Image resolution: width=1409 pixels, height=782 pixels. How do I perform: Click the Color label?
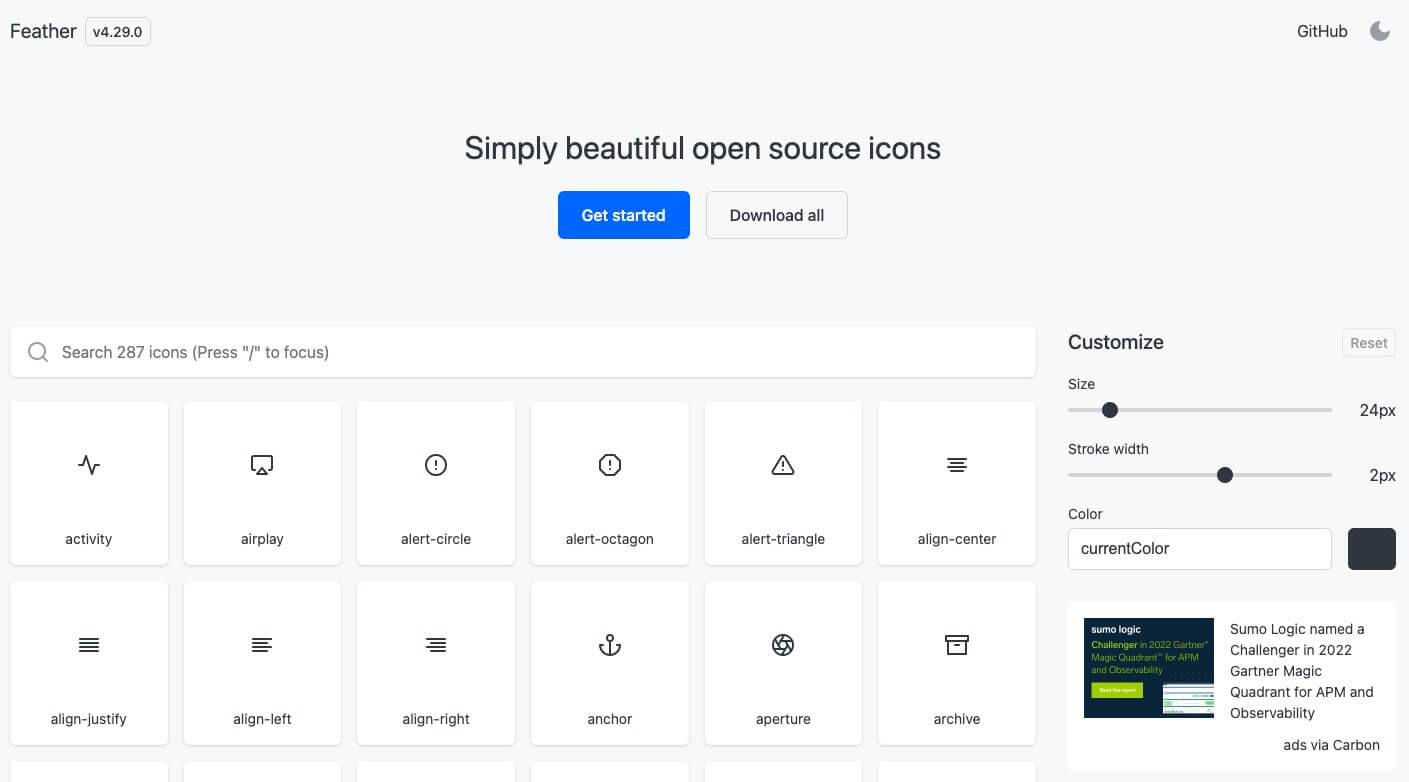click(x=1085, y=514)
